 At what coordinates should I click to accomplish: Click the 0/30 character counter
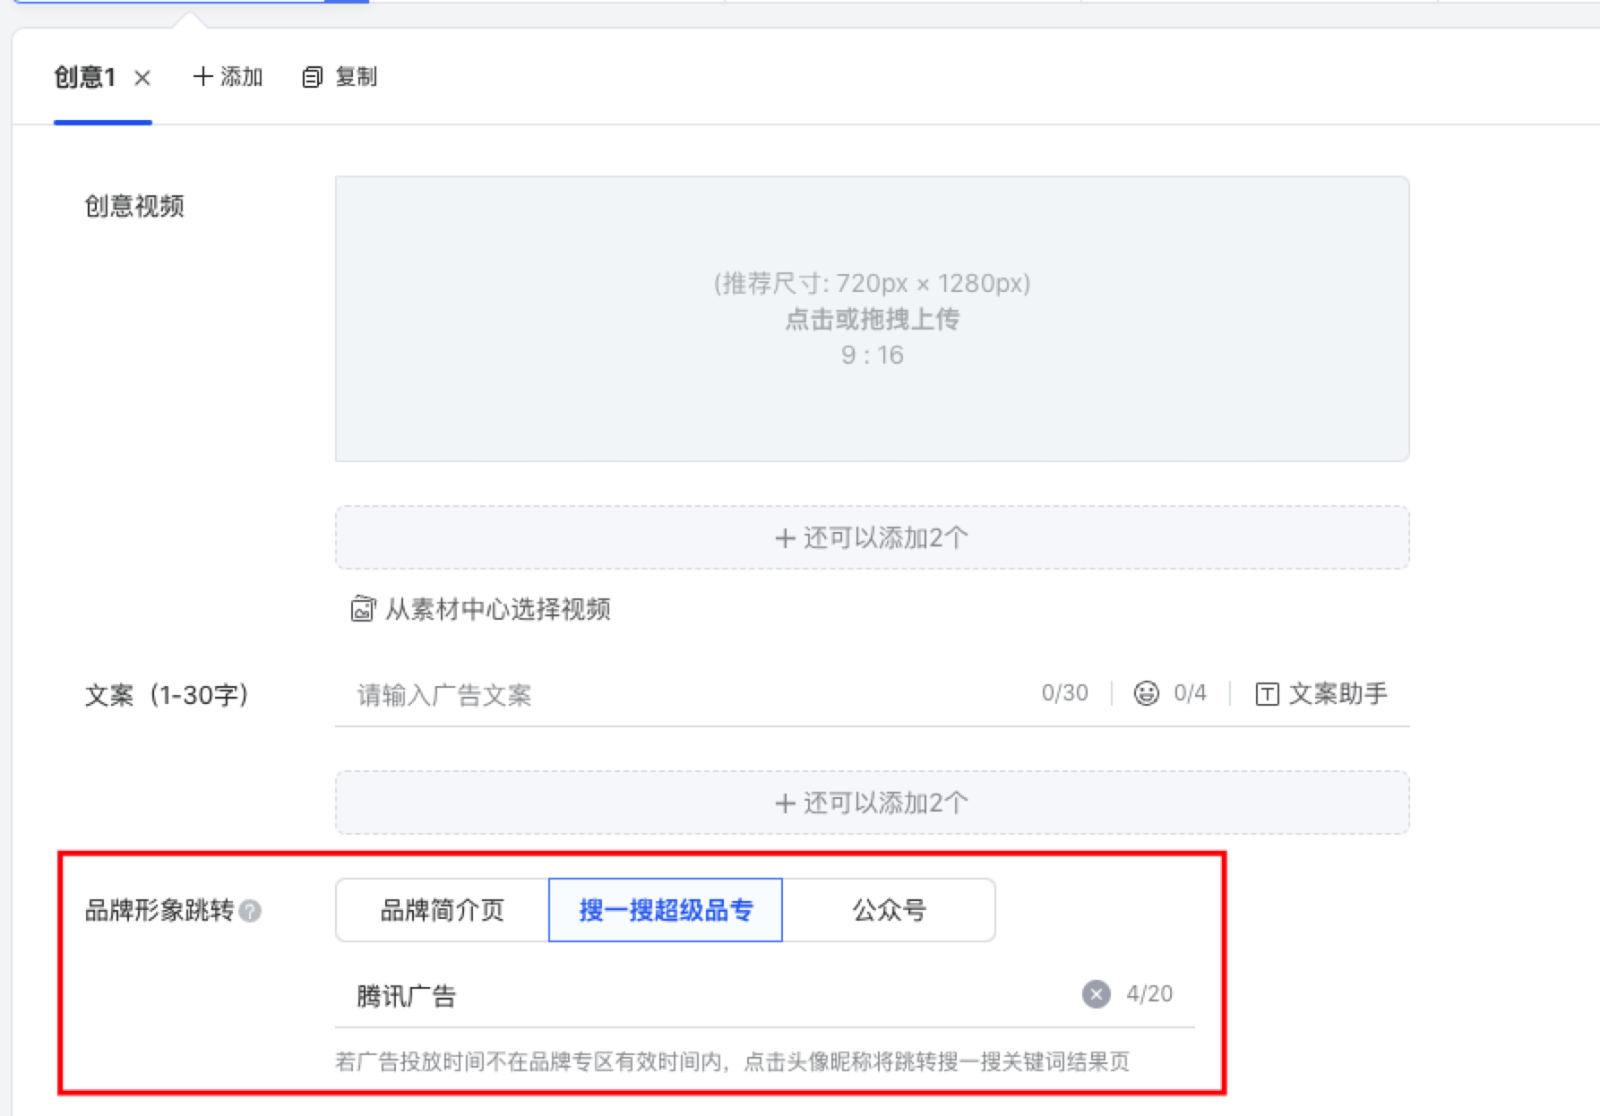[1064, 694]
